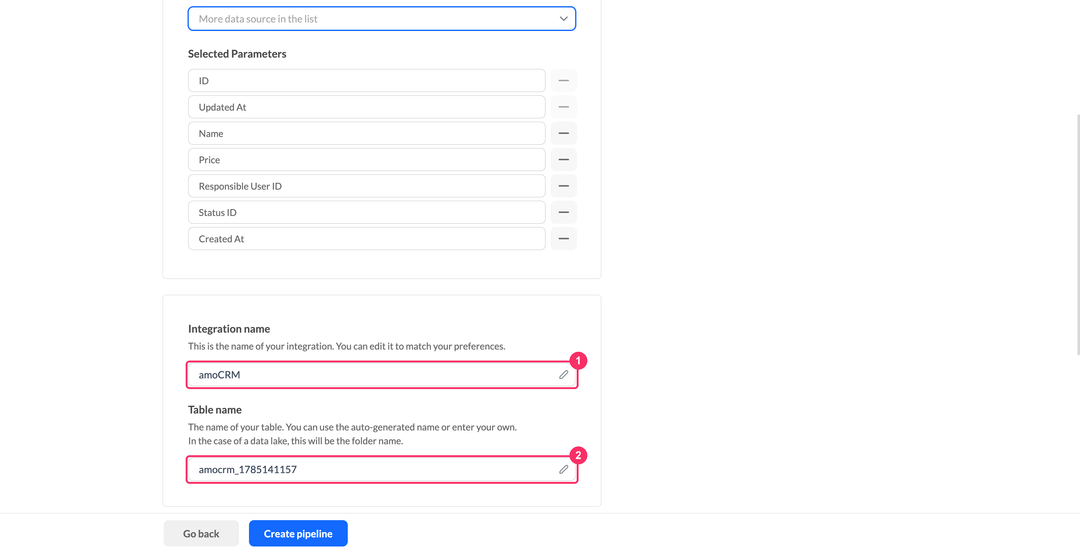Open the More data source dropdown

[382, 19]
